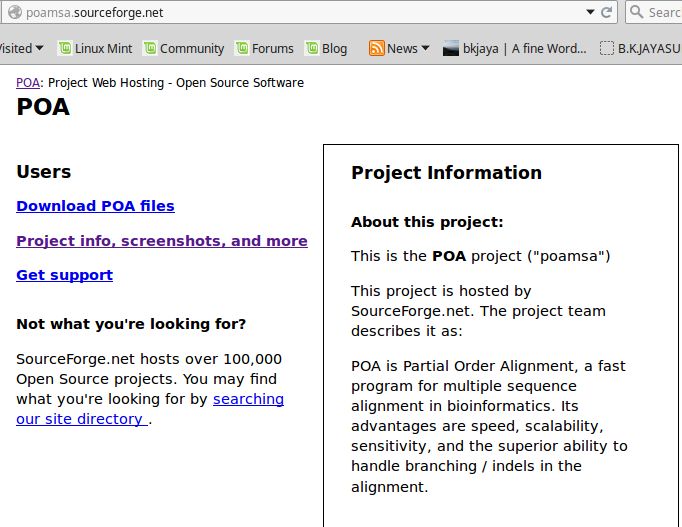682x527 pixels.
Task: Open the B.K.JAYASU bookmark
Action: 640,48
